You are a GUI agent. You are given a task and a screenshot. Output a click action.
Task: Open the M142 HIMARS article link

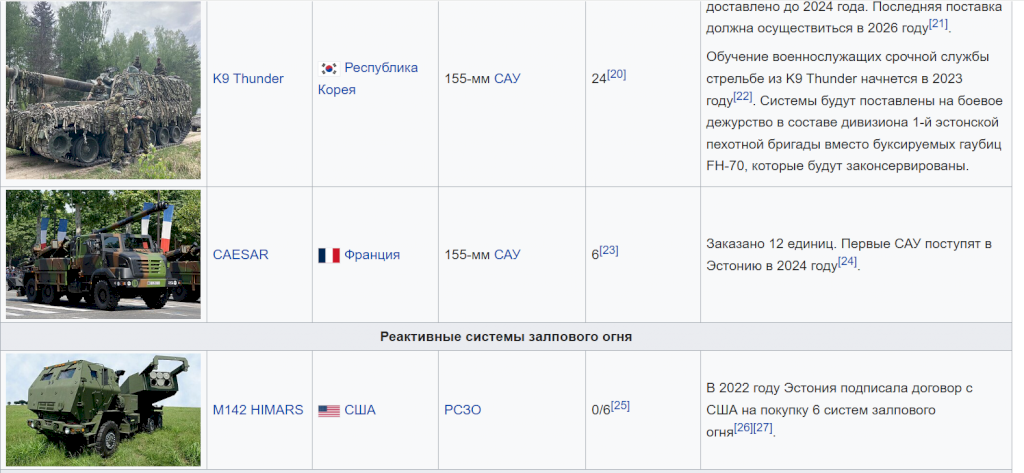coord(258,410)
